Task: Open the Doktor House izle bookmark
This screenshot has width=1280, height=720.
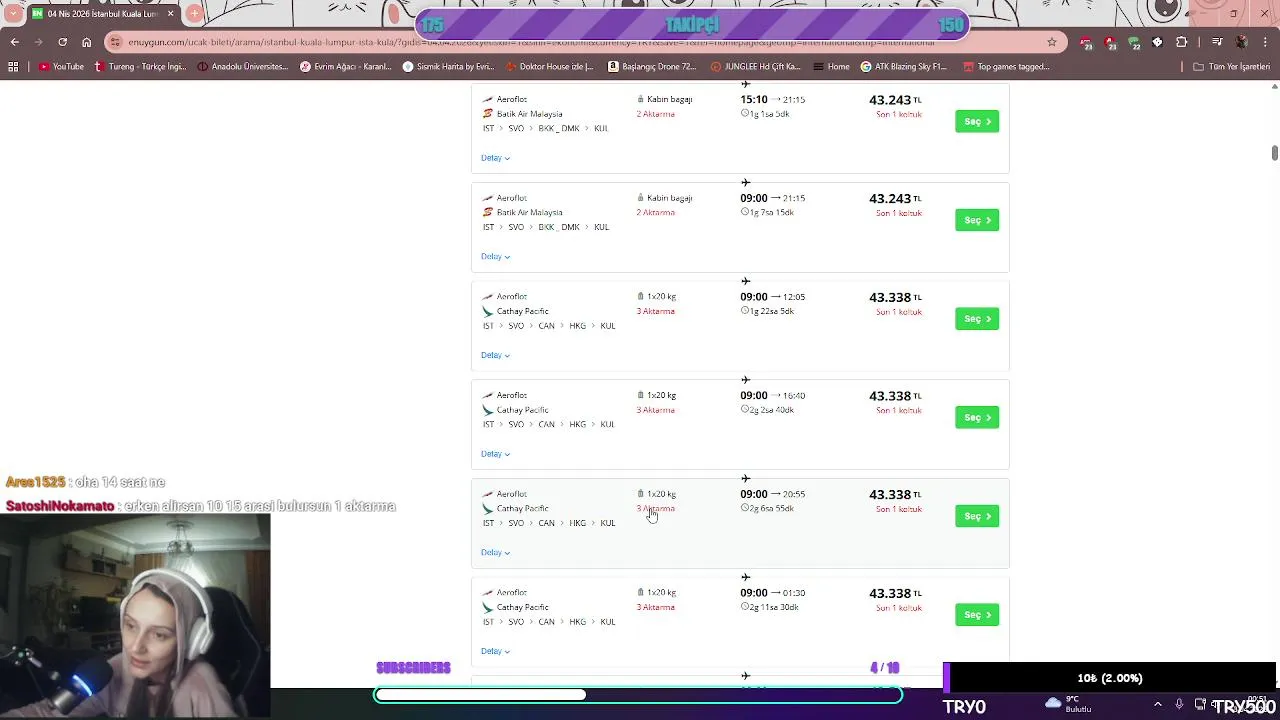Action: pyautogui.click(x=550, y=67)
